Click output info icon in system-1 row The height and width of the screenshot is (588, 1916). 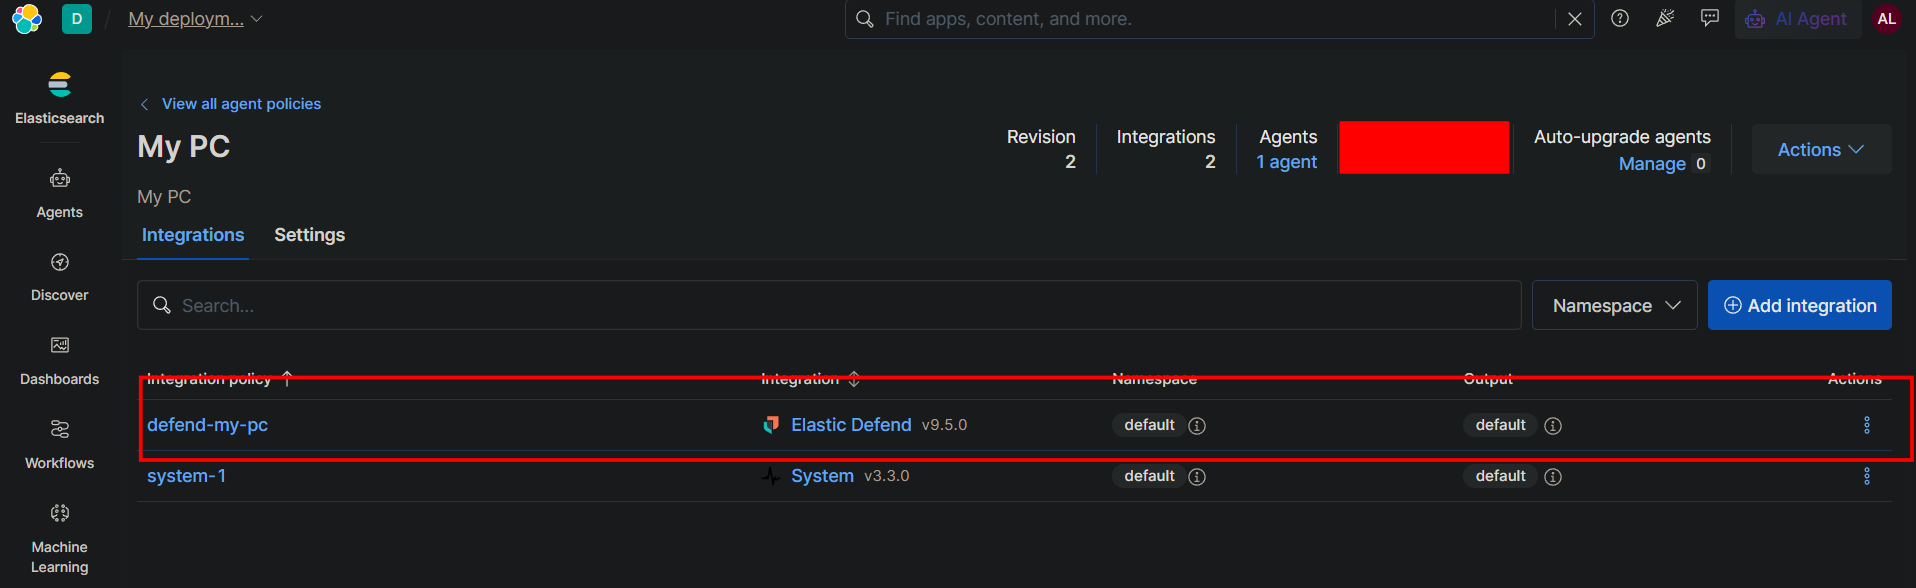click(1553, 477)
